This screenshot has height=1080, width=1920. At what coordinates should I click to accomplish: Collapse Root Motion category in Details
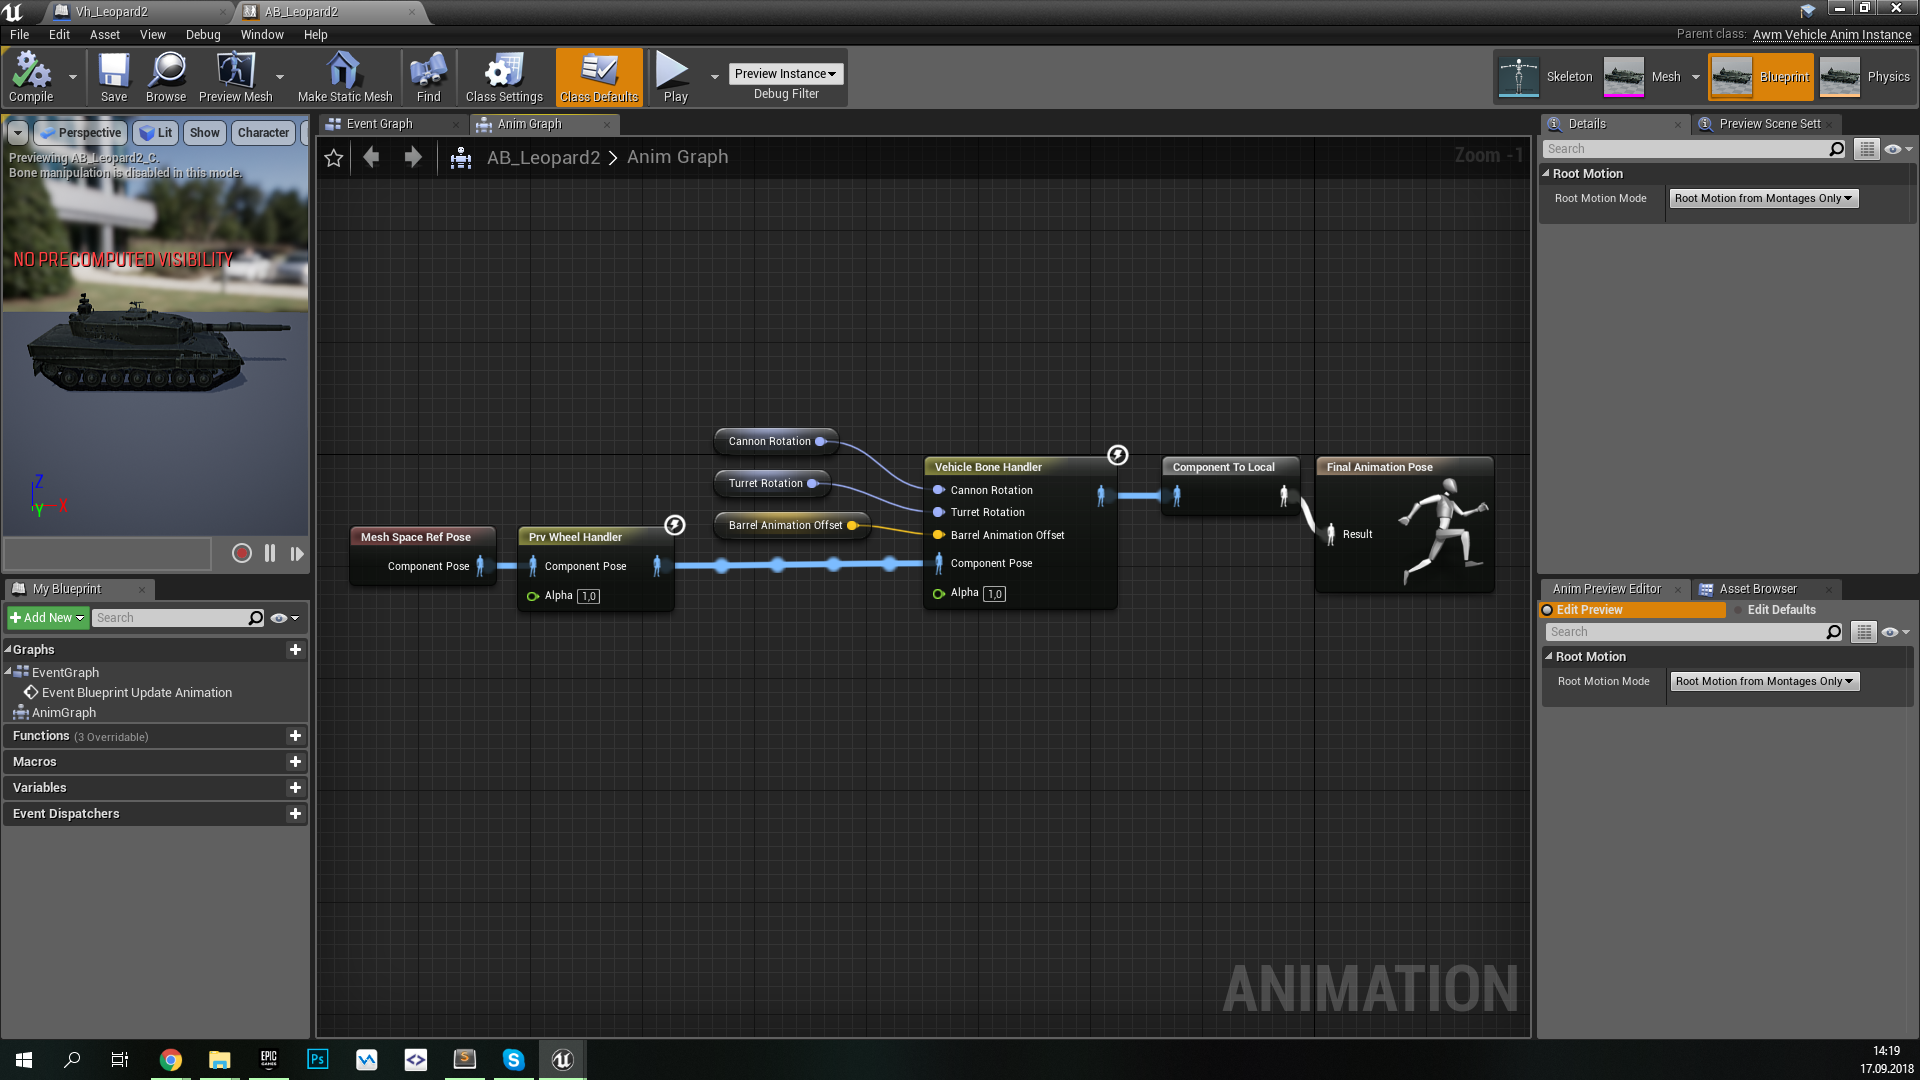point(1546,174)
